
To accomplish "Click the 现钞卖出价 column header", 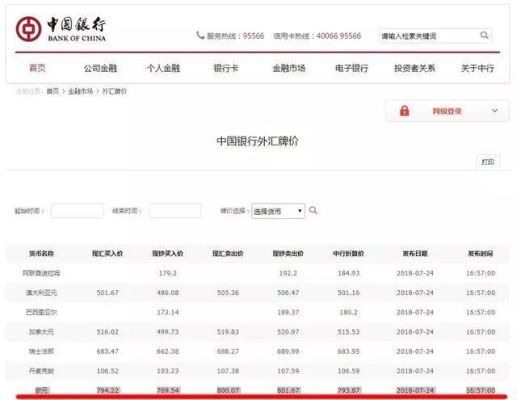I will coord(288,254).
